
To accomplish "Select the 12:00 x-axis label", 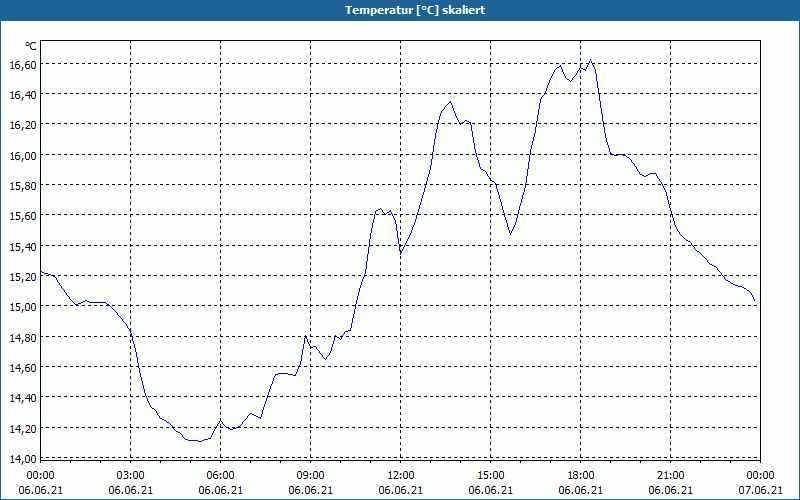I will 401,476.
